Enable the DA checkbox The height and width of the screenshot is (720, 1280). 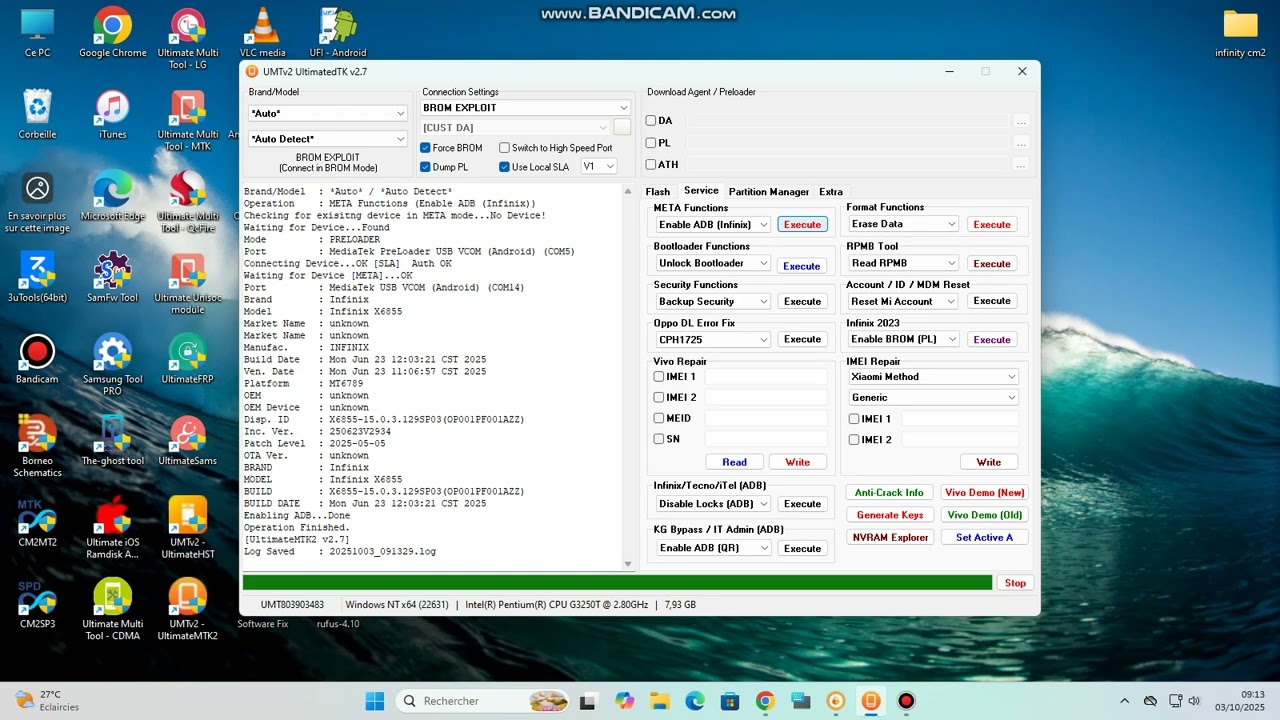pyautogui.click(x=651, y=121)
